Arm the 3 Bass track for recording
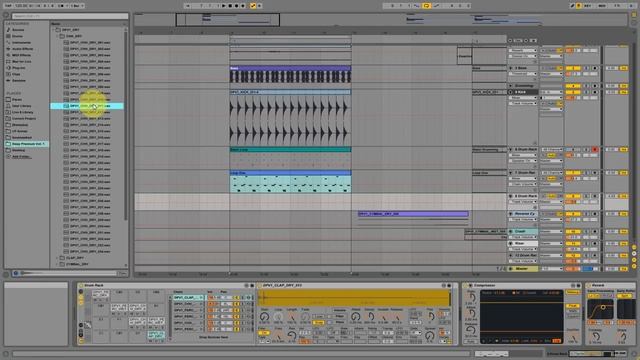This screenshot has width=640, height=360. (595, 68)
